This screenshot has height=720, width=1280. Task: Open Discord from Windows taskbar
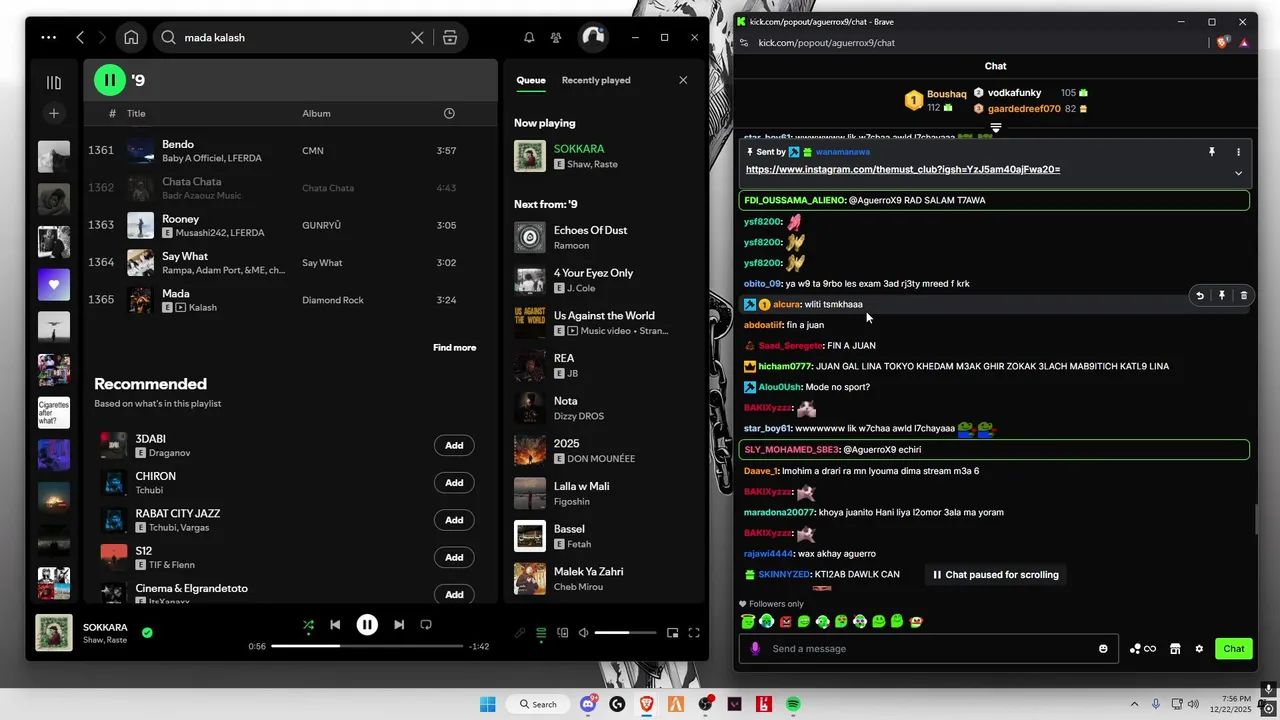click(588, 704)
